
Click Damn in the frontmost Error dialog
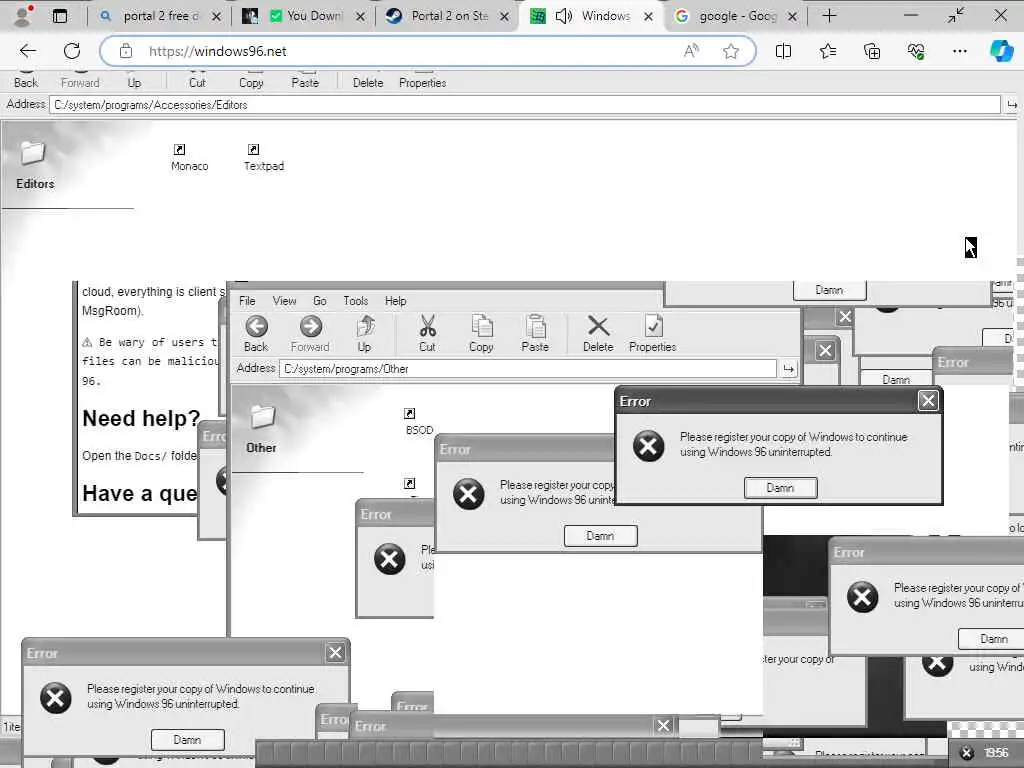tap(780, 488)
